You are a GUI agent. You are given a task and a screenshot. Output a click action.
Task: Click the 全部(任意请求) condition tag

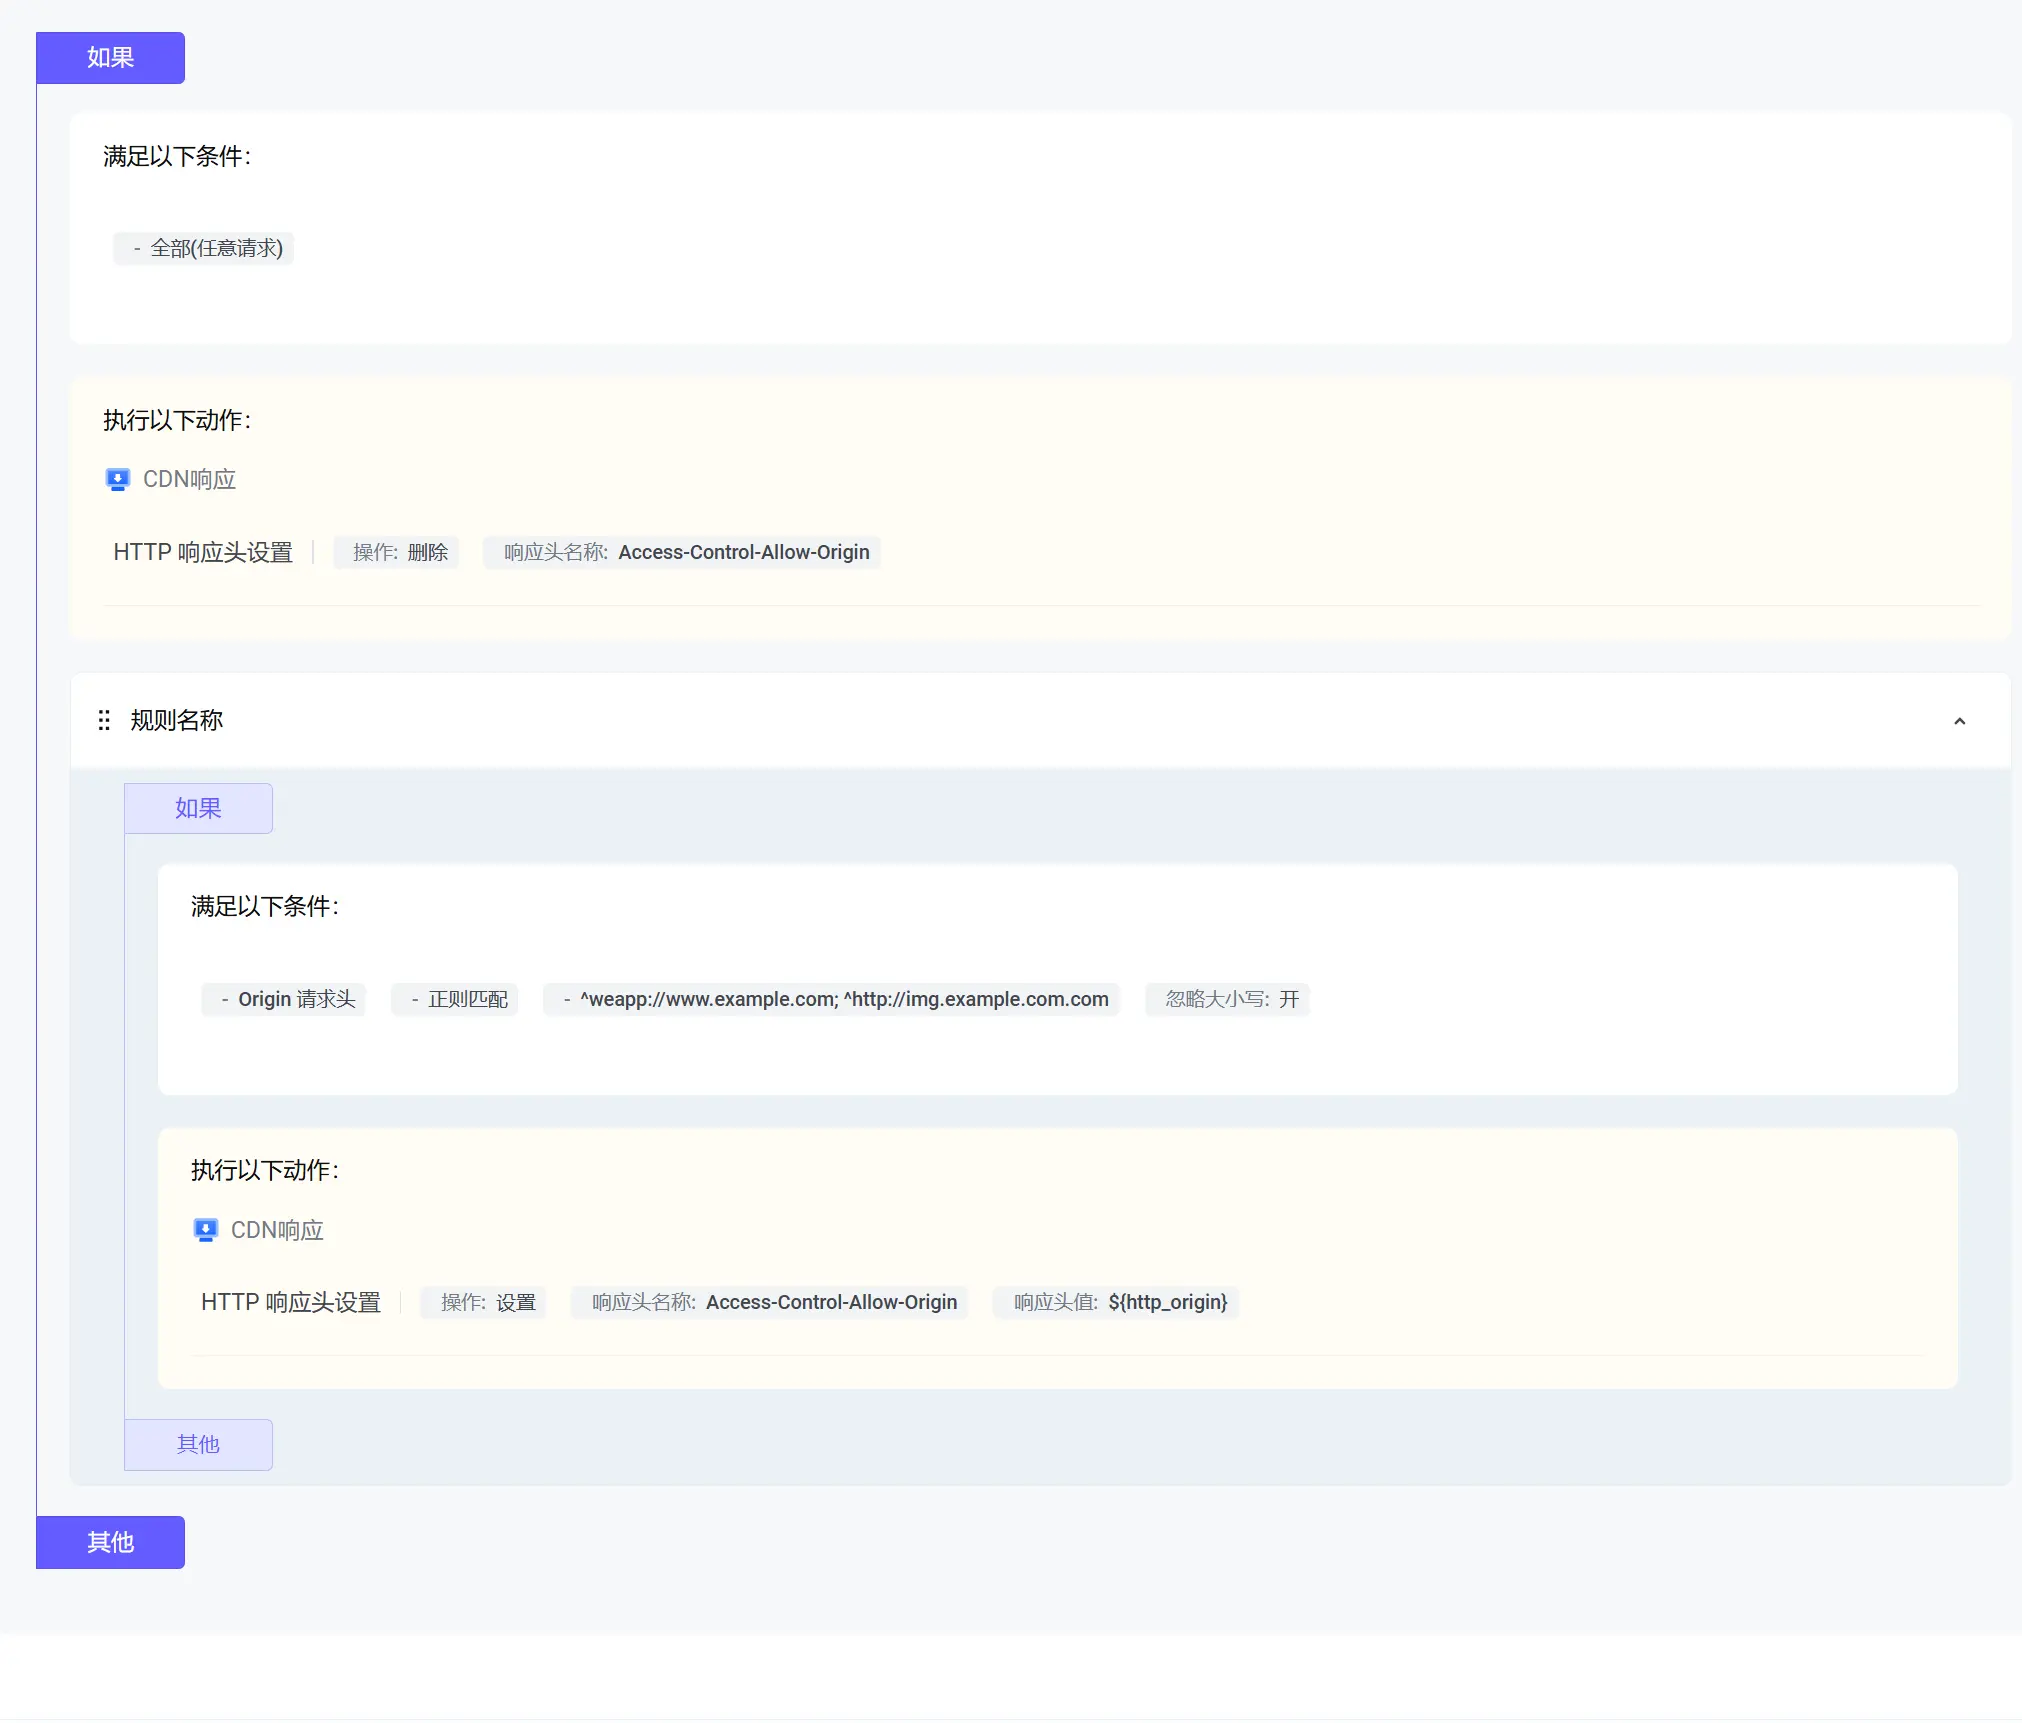pyautogui.click(x=203, y=248)
